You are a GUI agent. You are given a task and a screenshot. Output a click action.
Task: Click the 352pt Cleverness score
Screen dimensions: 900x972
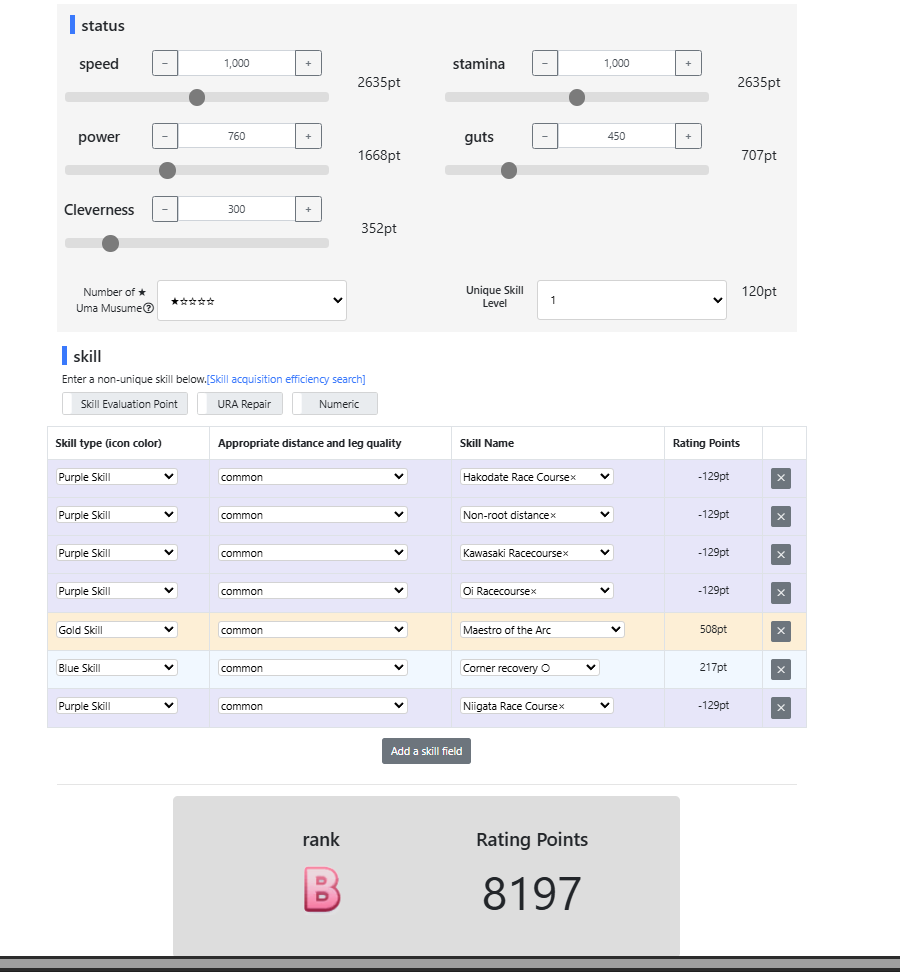(379, 229)
